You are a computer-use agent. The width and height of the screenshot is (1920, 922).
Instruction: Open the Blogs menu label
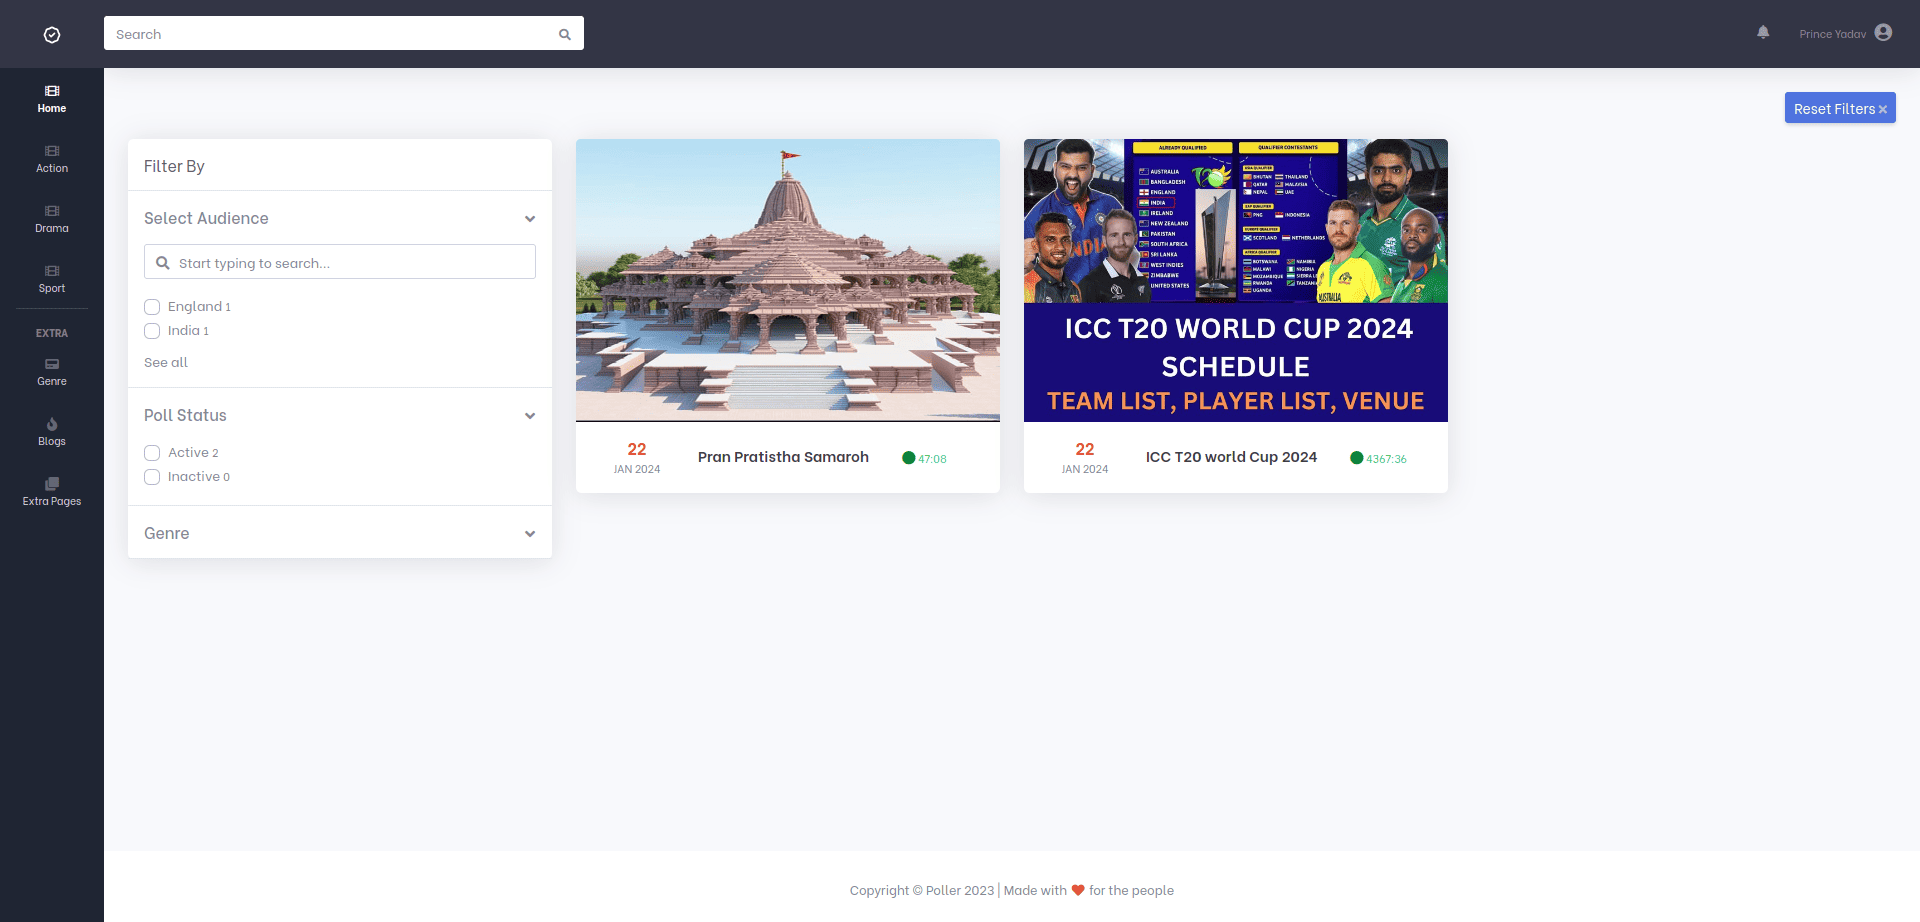point(52,441)
